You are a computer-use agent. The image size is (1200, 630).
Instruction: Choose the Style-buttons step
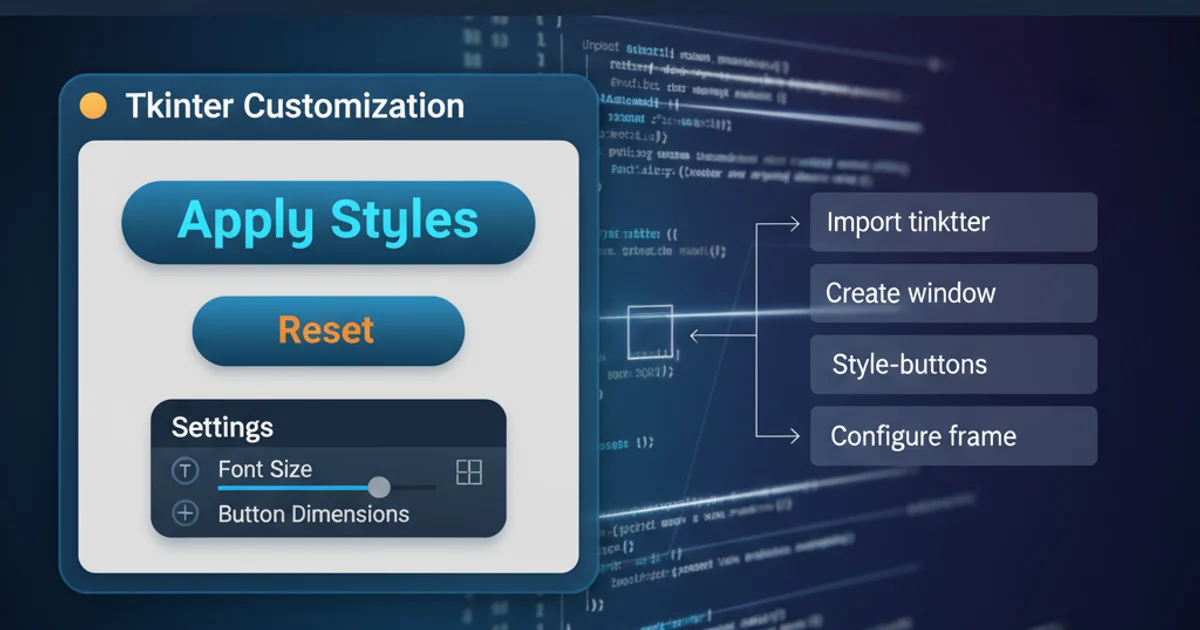pyautogui.click(x=953, y=365)
